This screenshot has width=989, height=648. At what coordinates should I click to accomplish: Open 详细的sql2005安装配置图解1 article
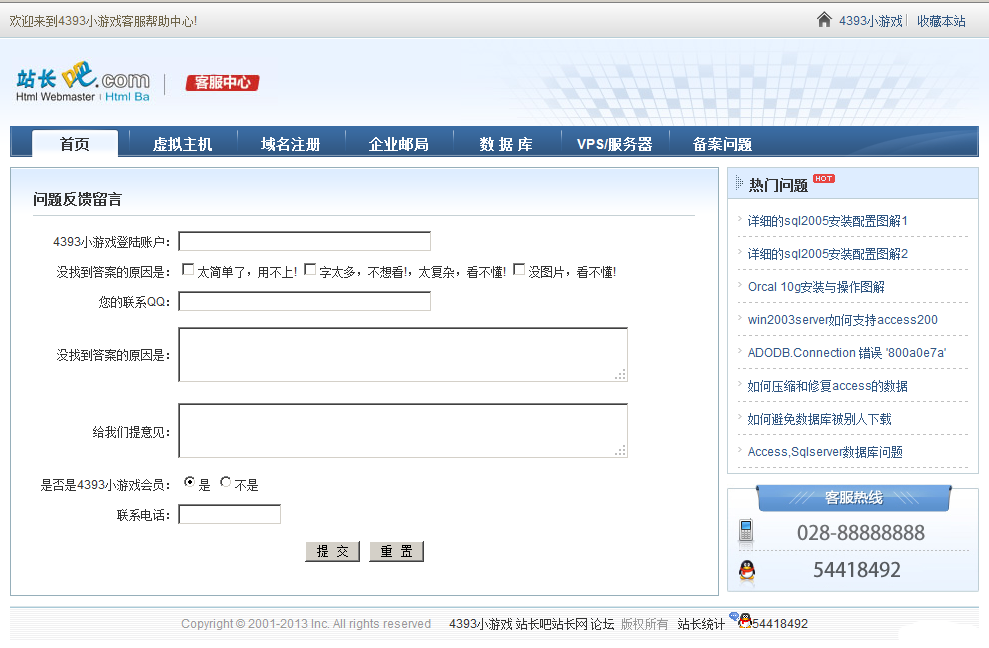[x=827, y=221]
